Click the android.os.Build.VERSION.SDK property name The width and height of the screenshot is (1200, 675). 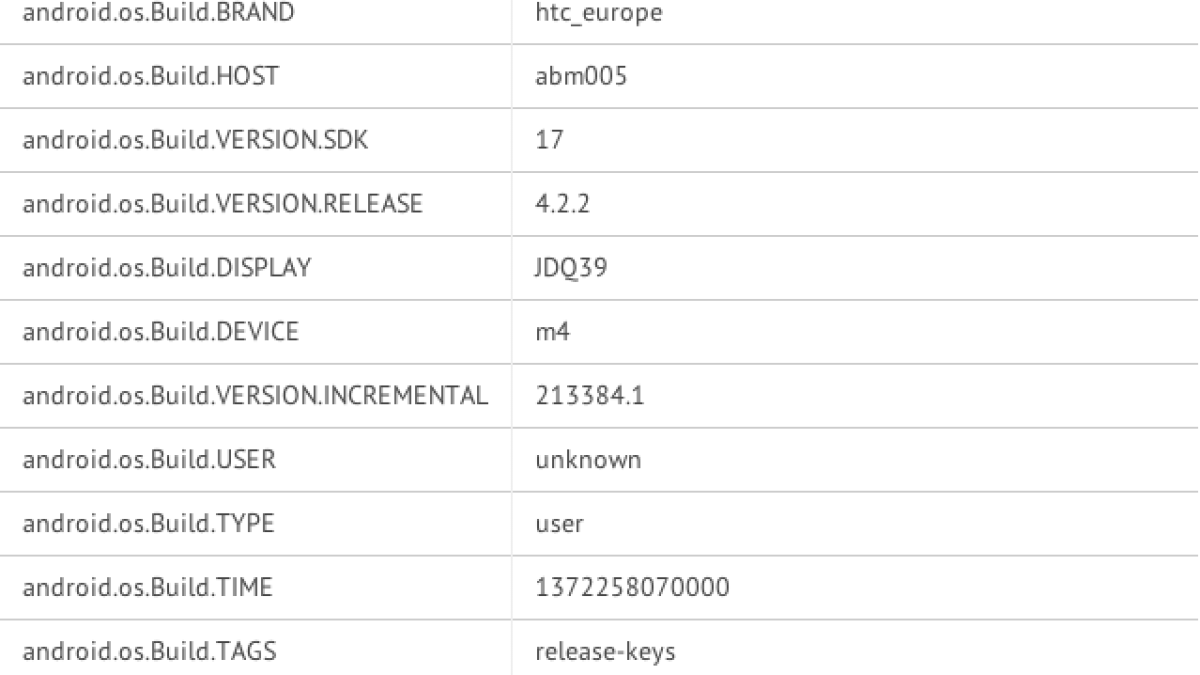(x=195, y=140)
